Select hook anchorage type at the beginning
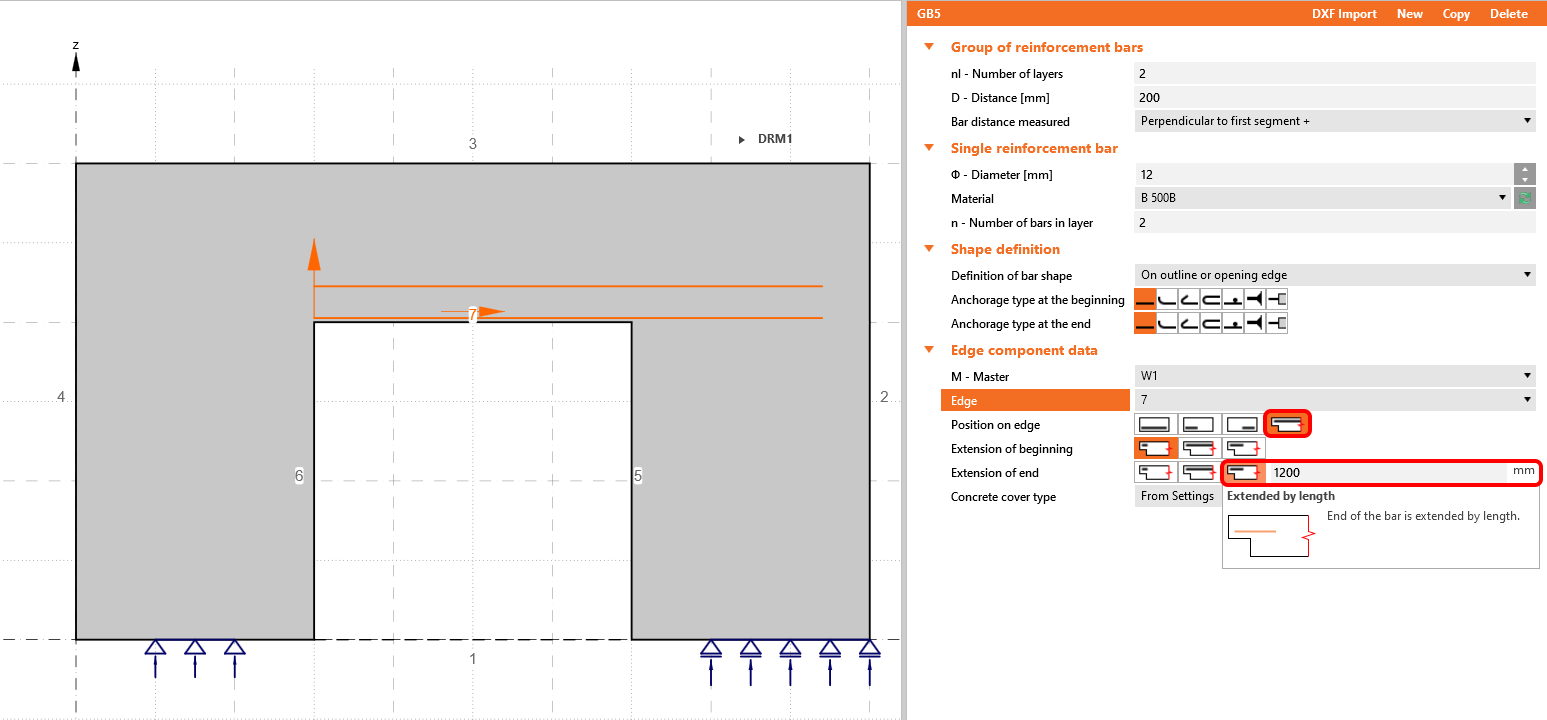Viewport: 1547px width, 720px height. point(1189,299)
